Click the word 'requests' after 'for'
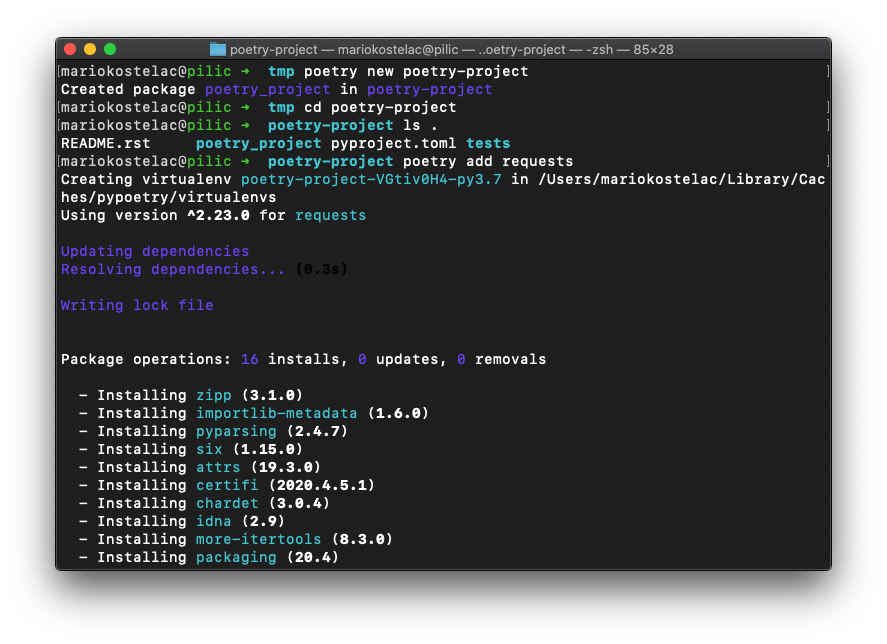 point(330,216)
